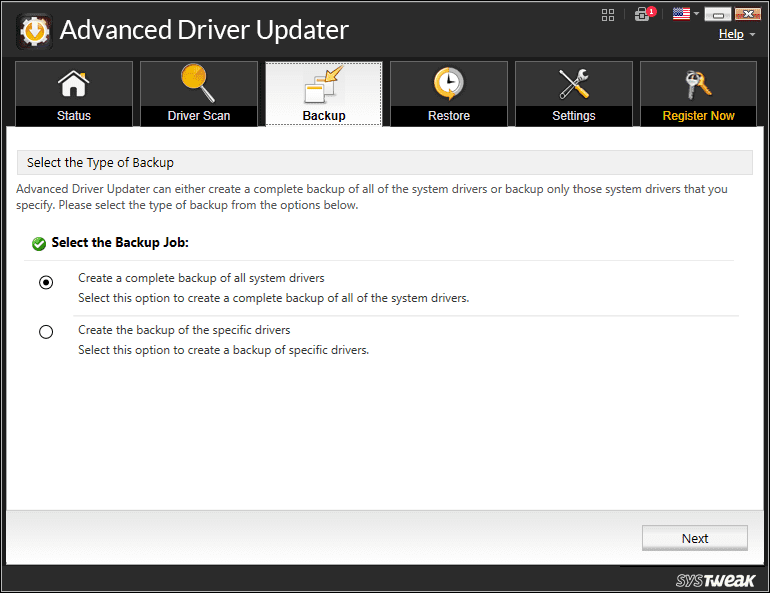Expand the language dropdown arrow beside the flag

[696, 14]
